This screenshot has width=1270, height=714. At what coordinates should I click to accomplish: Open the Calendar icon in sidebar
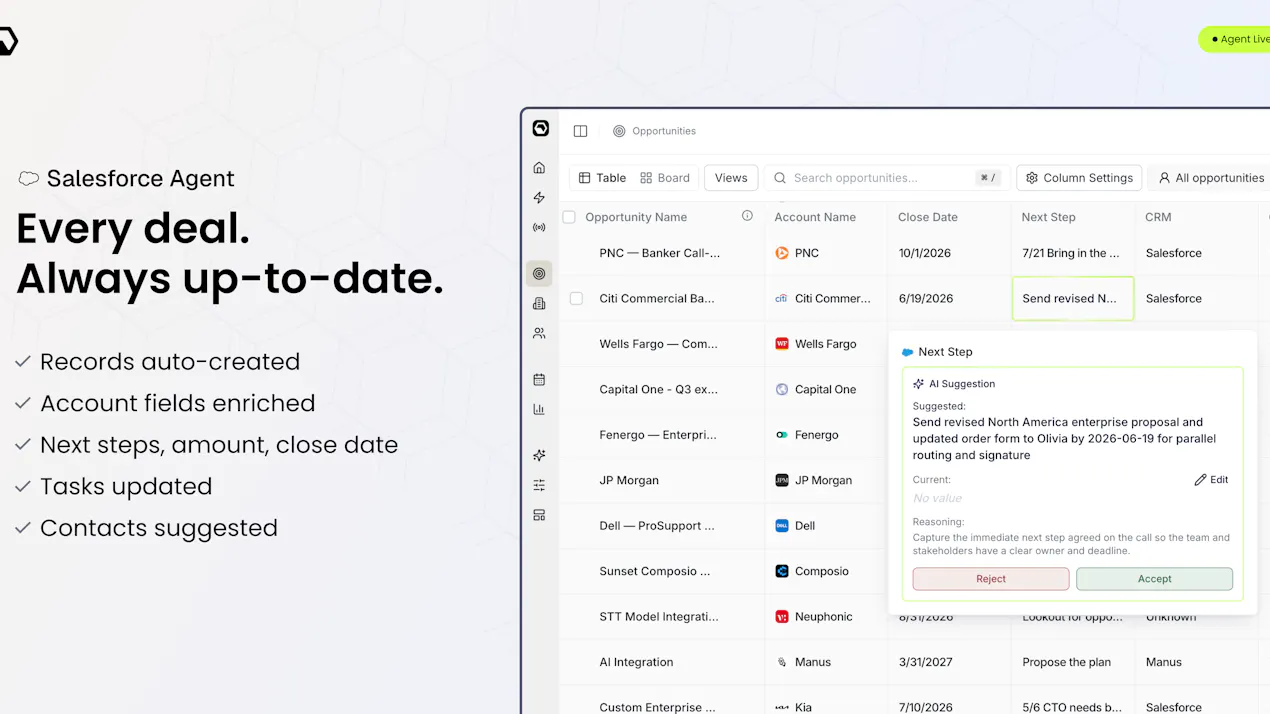pyautogui.click(x=539, y=379)
